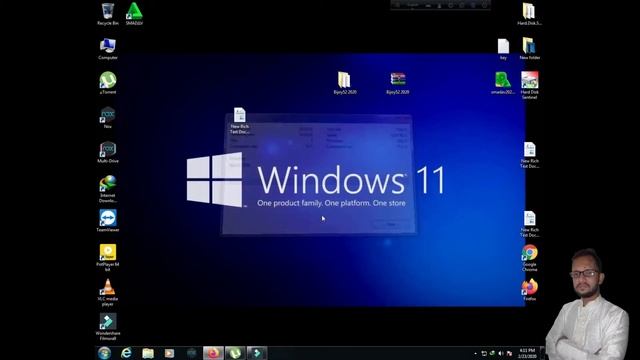
Task: Click the Windows Start button
Action: 104,353
